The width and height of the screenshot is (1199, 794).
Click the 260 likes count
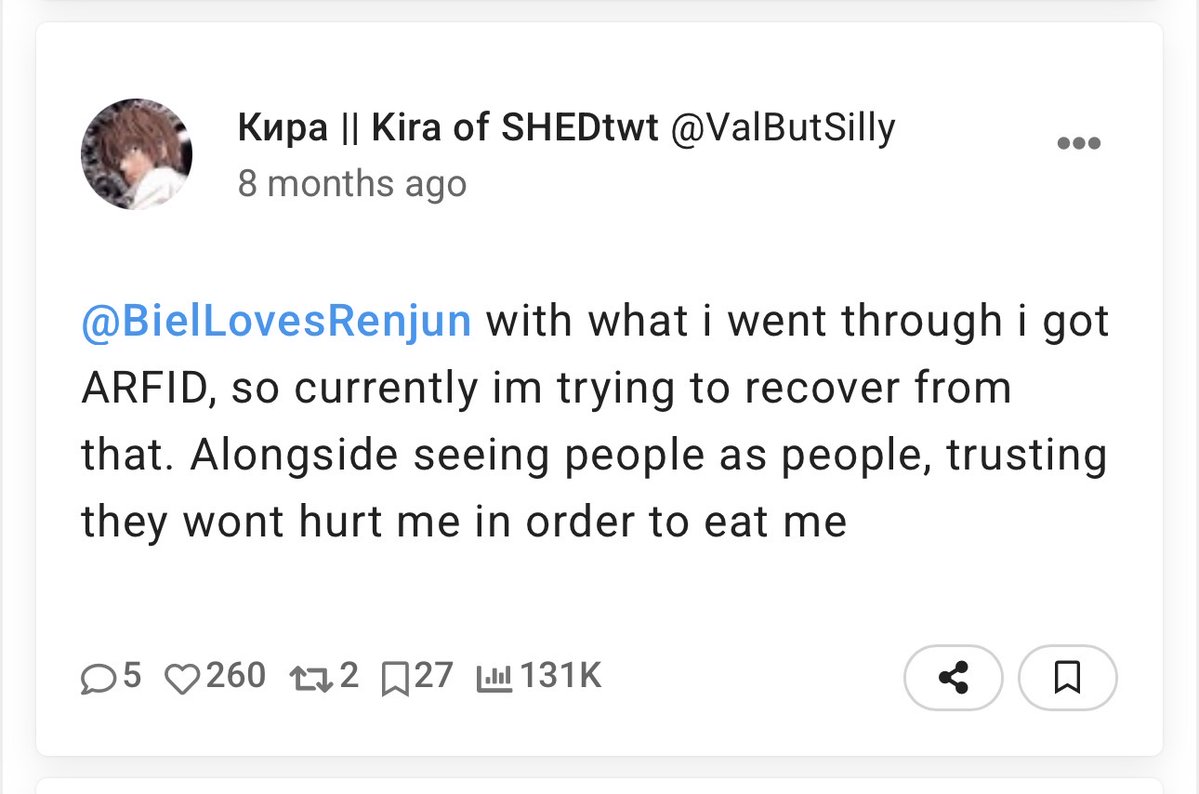pyautogui.click(x=236, y=676)
